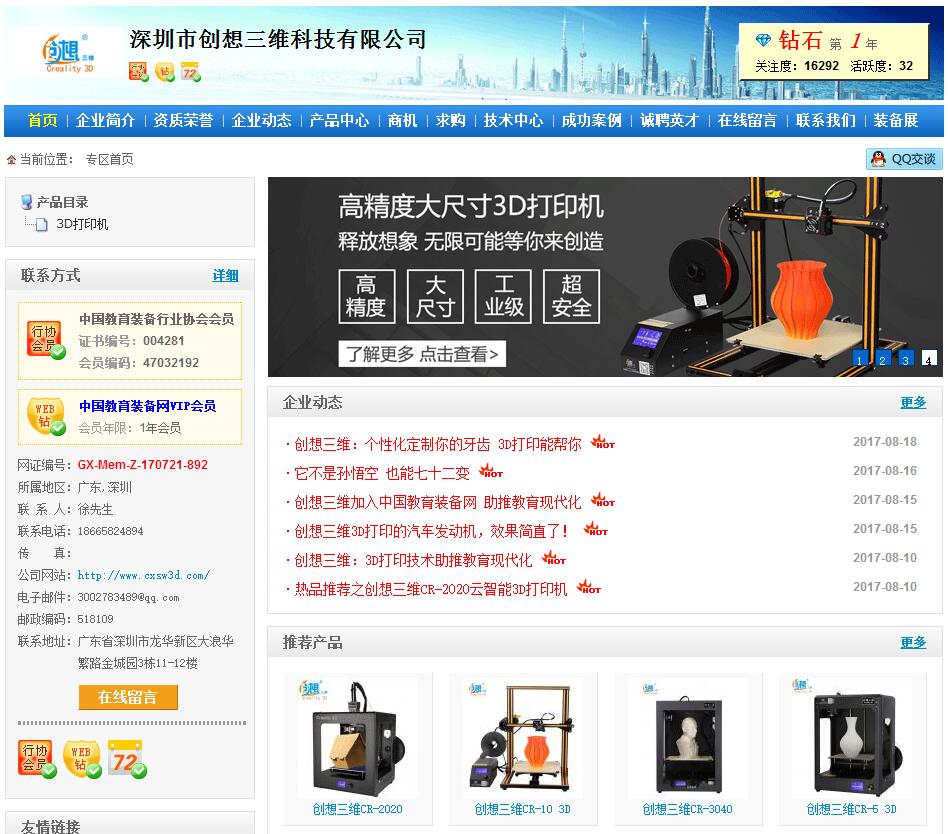The width and height of the screenshot is (948, 834).
Task: Click the QQ交谈 button
Action: (904, 159)
